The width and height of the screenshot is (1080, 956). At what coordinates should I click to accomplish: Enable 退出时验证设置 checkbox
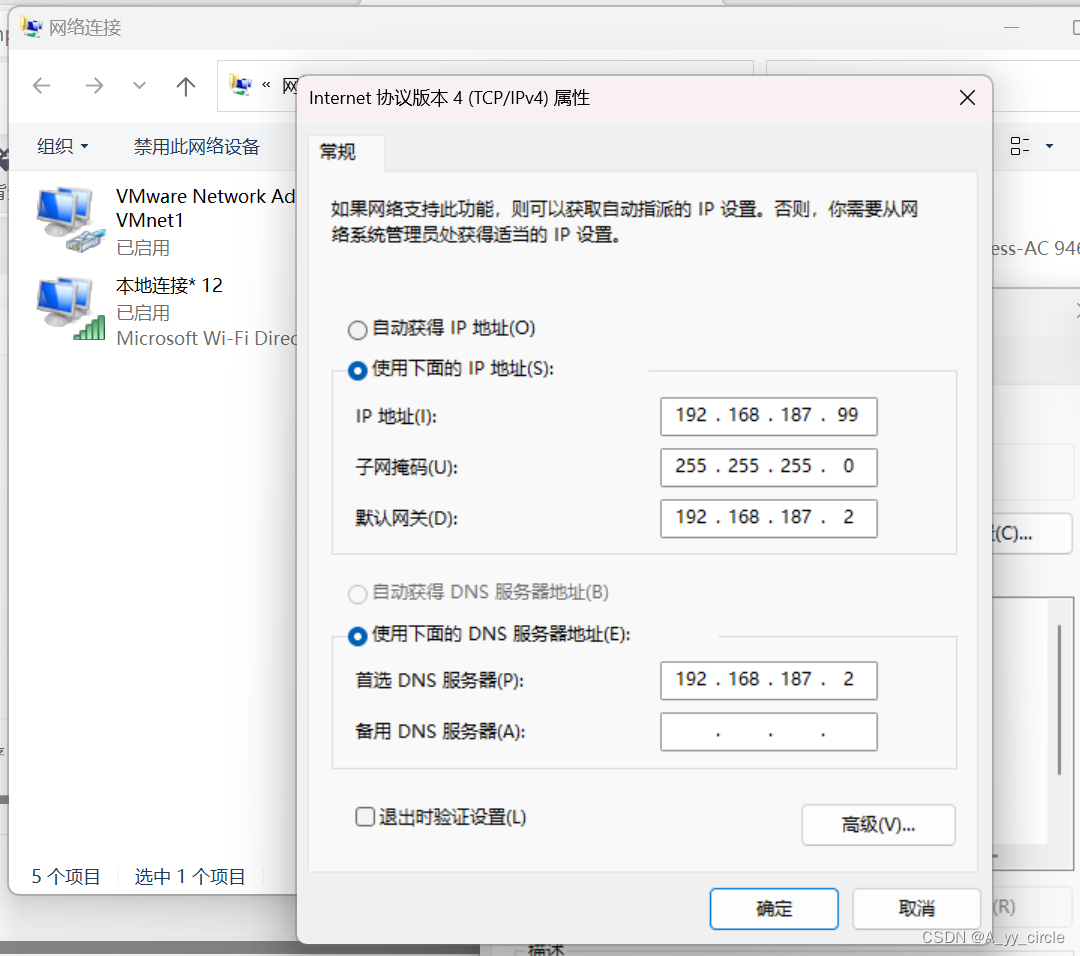(365, 817)
